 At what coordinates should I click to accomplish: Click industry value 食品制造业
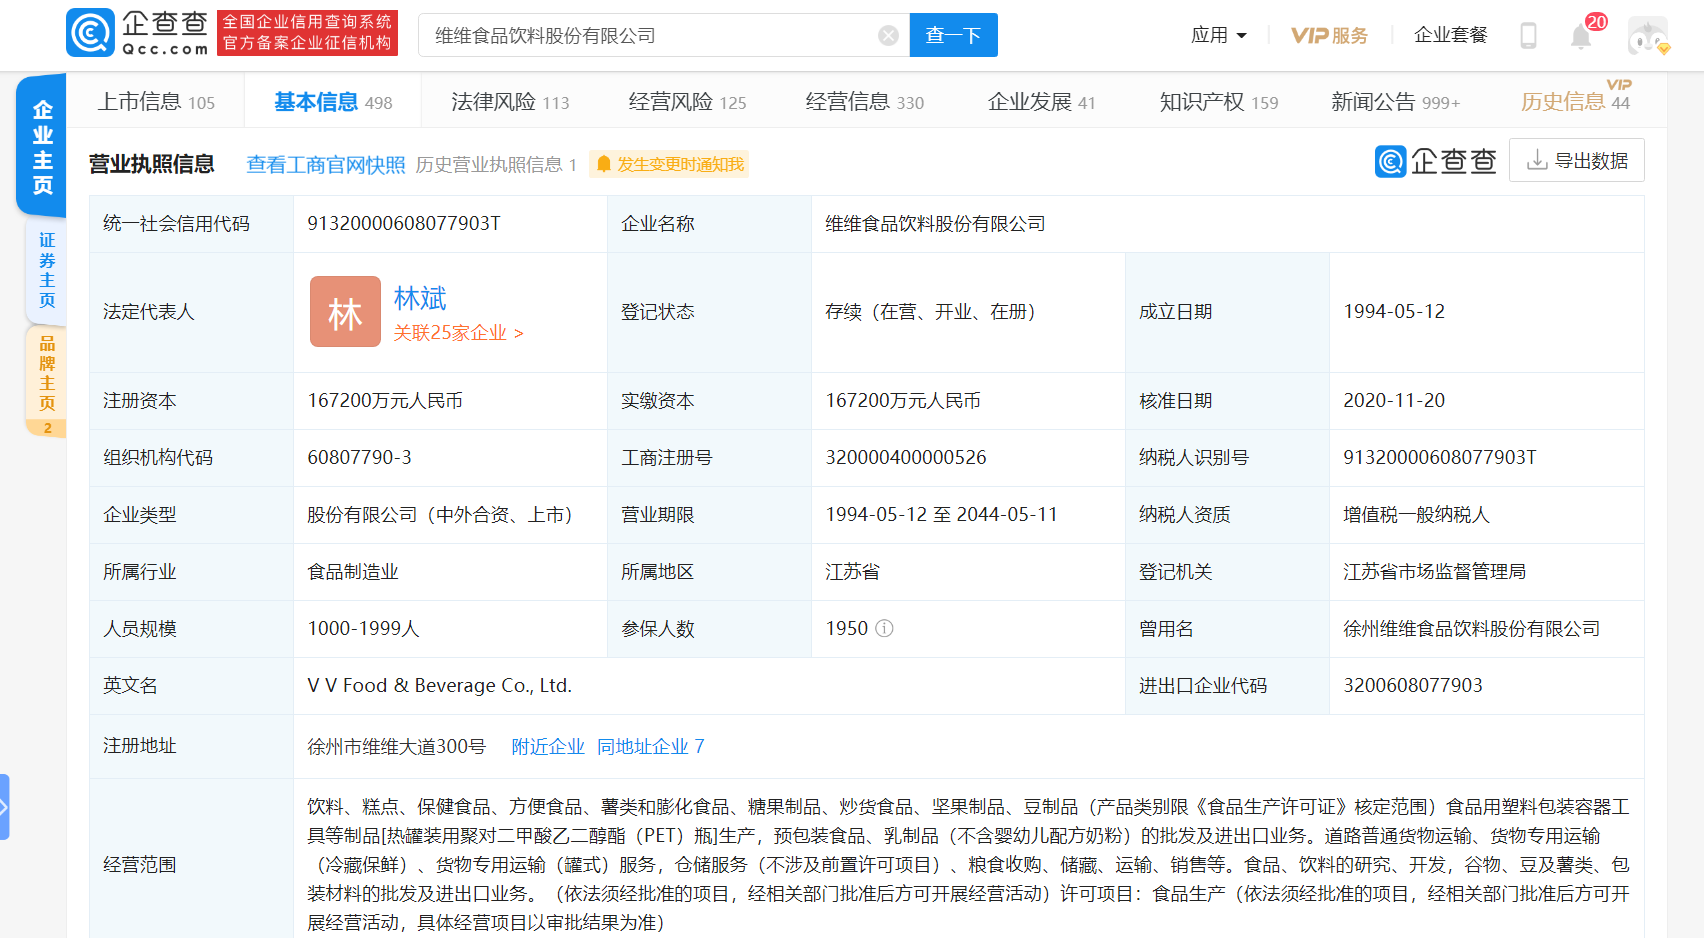click(353, 571)
